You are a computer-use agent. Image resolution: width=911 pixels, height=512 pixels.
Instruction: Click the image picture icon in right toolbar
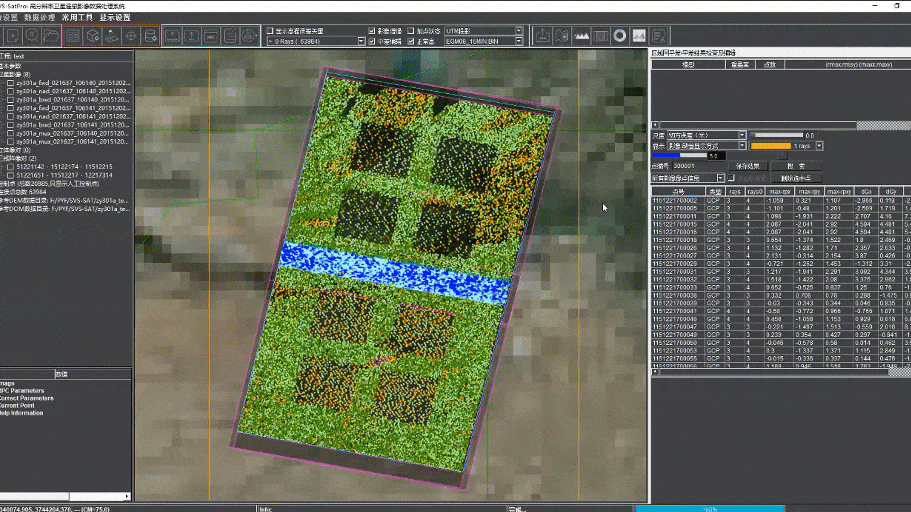pos(639,36)
